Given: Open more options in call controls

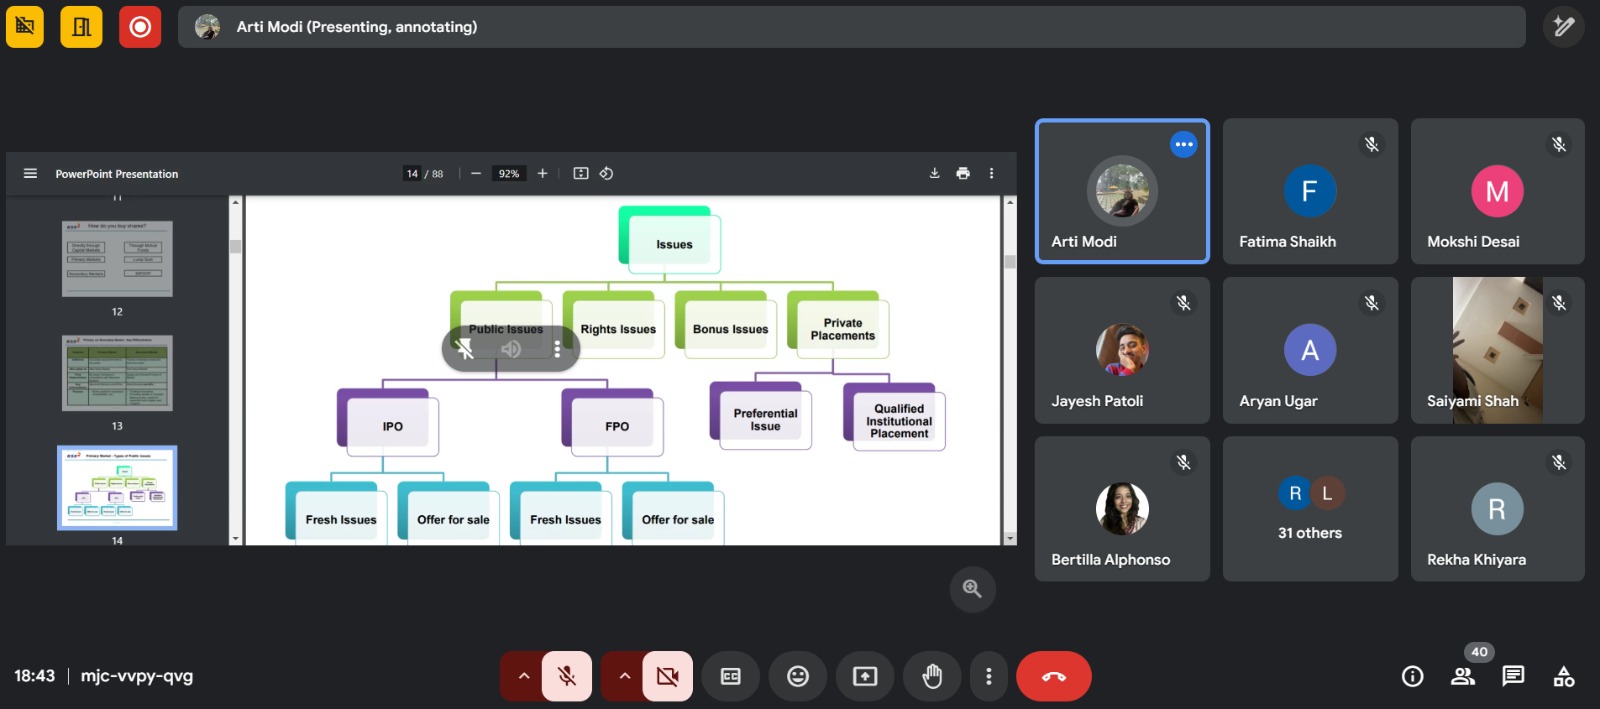Looking at the screenshot, I should click(988, 677).
